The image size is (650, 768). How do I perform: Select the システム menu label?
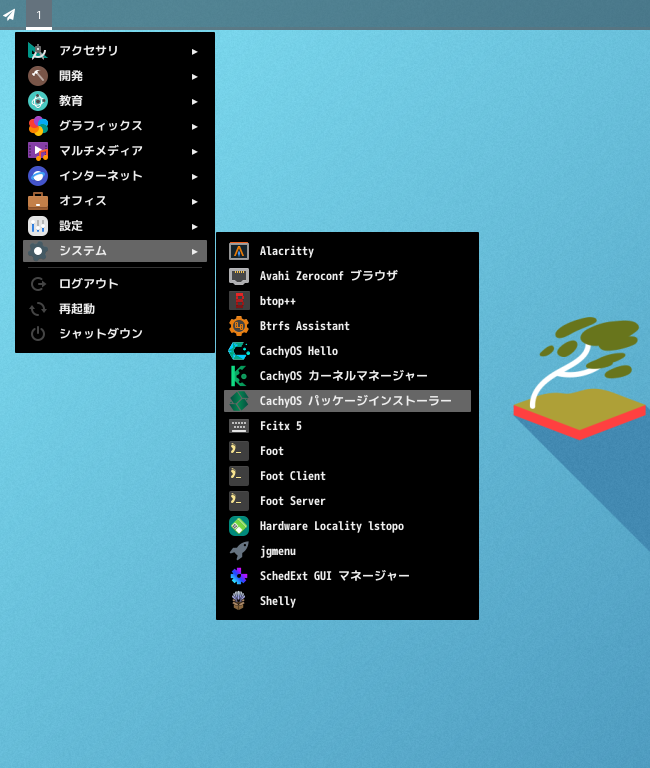[x=82, y=250]
